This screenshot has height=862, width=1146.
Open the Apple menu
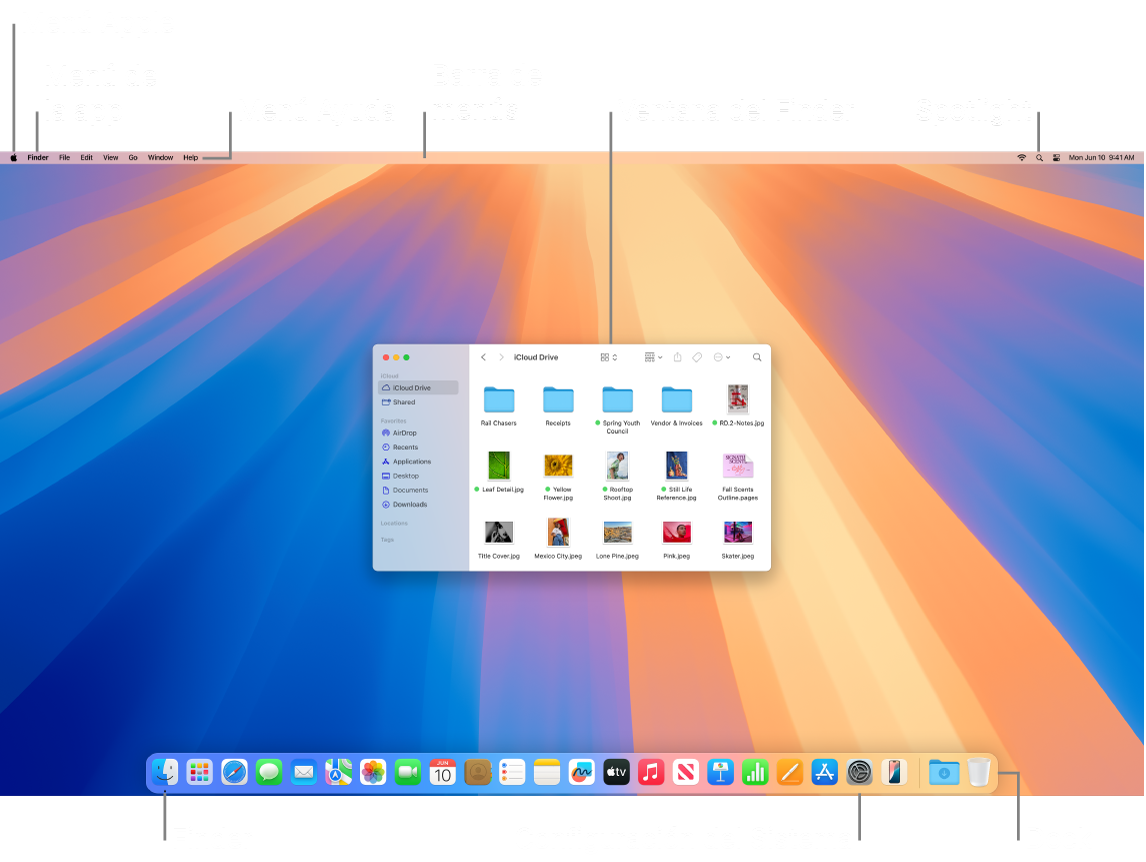pos(13,157)
